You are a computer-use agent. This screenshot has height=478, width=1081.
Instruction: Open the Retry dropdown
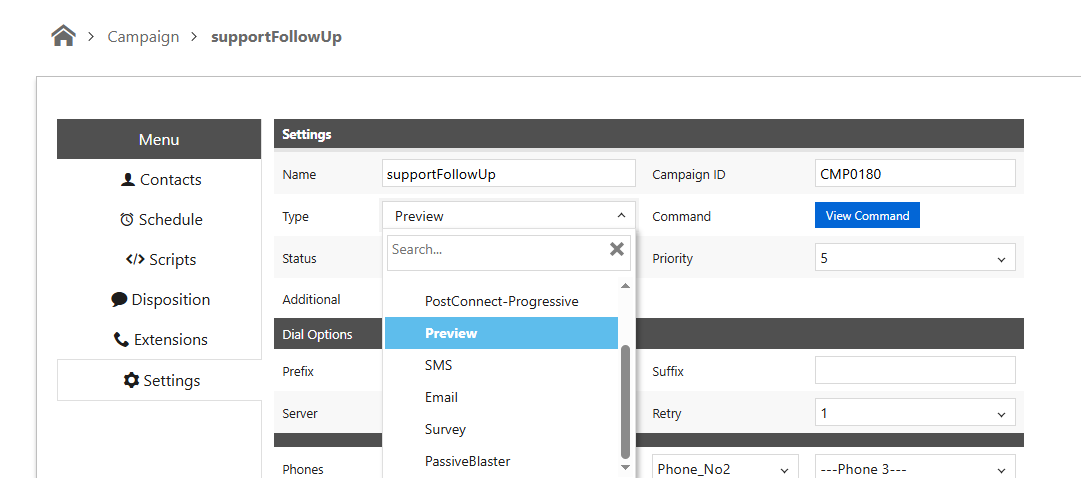(914, 413)
